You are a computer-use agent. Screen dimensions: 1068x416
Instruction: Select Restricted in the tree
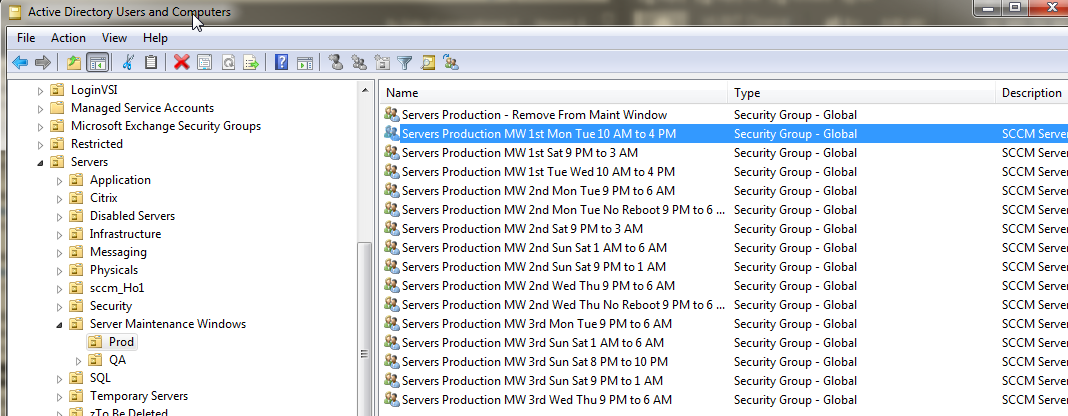click(x=97, y=144)
